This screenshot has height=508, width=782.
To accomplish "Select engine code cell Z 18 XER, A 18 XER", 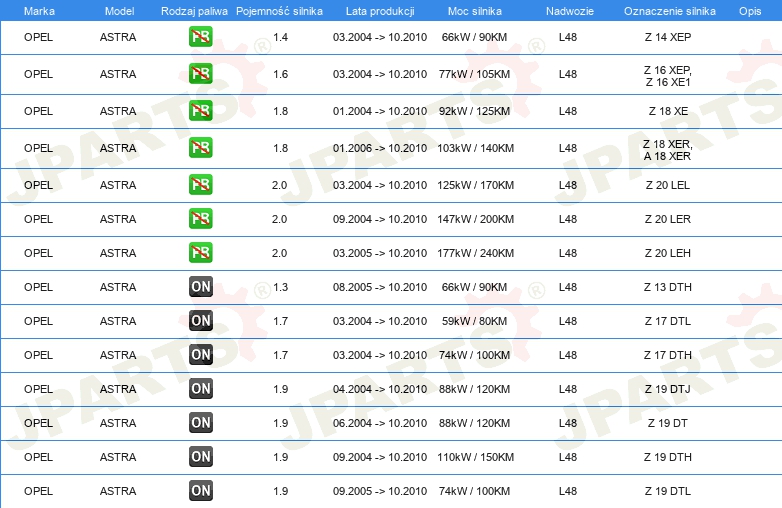I will click(x=668, y=150).
